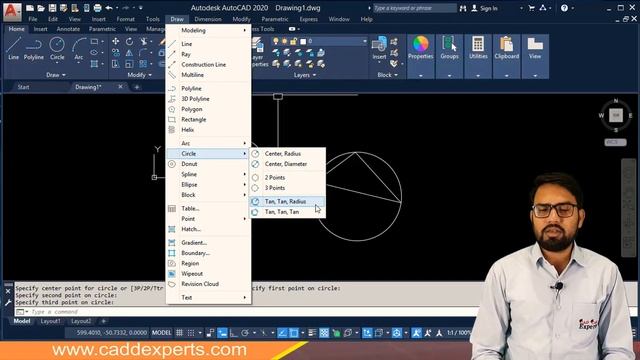Expand the Text submenu in the Draw menu
The height and width of the screenshot is (360, 640).
point(208,298)
